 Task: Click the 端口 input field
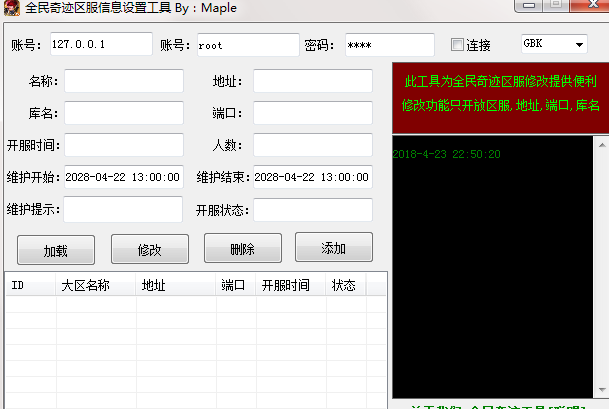pyautogui.click(x=313, y=113)
